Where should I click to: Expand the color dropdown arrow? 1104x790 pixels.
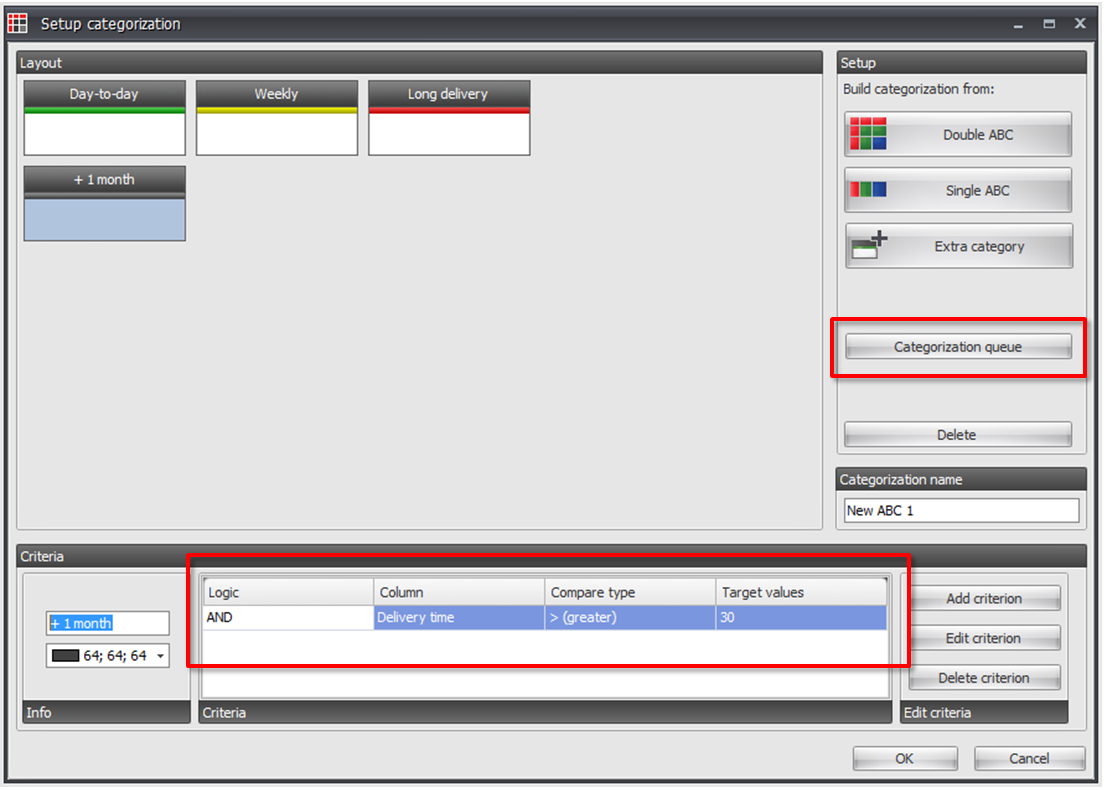[161, 656]
